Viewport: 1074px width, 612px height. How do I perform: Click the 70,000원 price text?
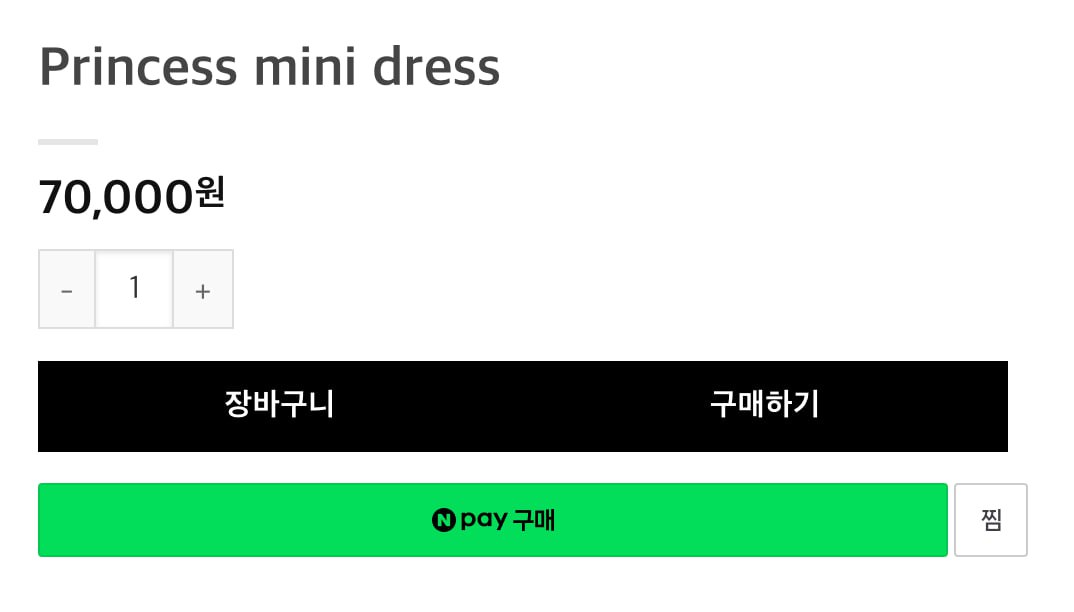click(131, 196)
